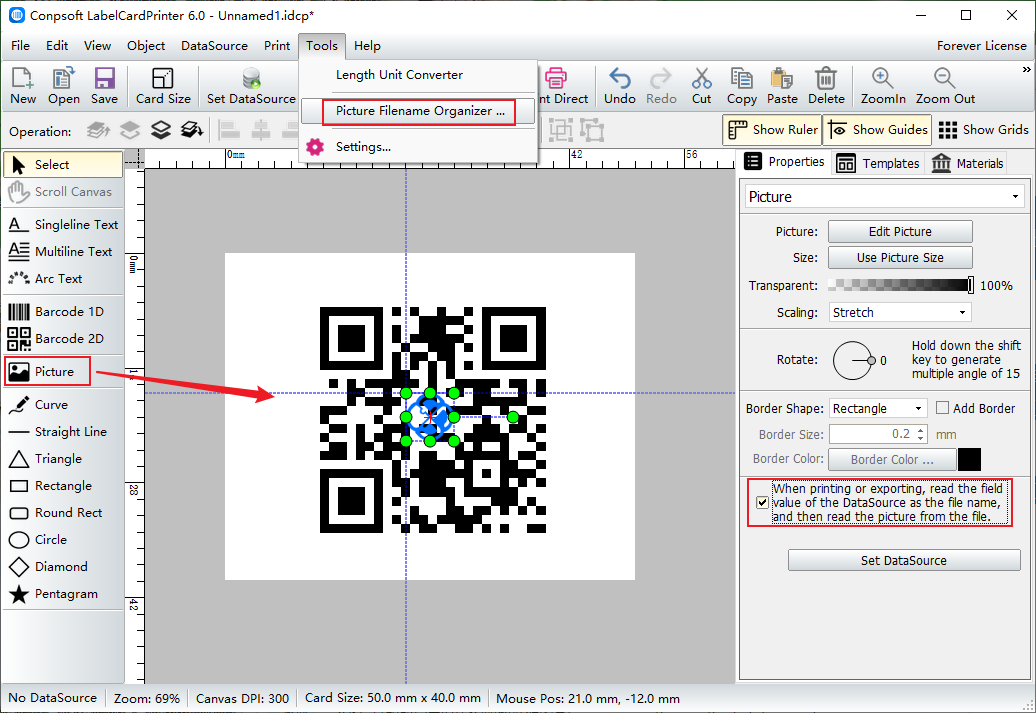
Task: Zoom in on the canvas
Action: [x=883, y=86]
